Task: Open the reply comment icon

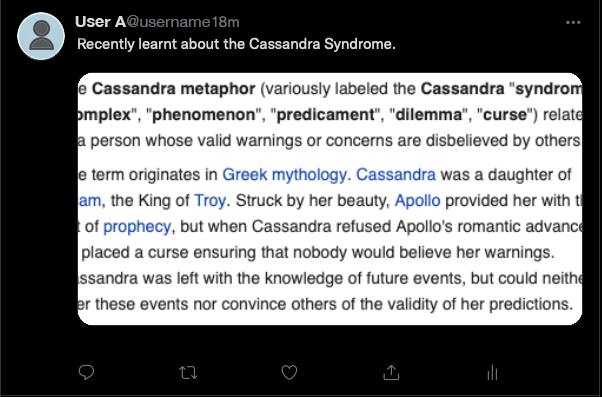Action: tap(86, 372)
